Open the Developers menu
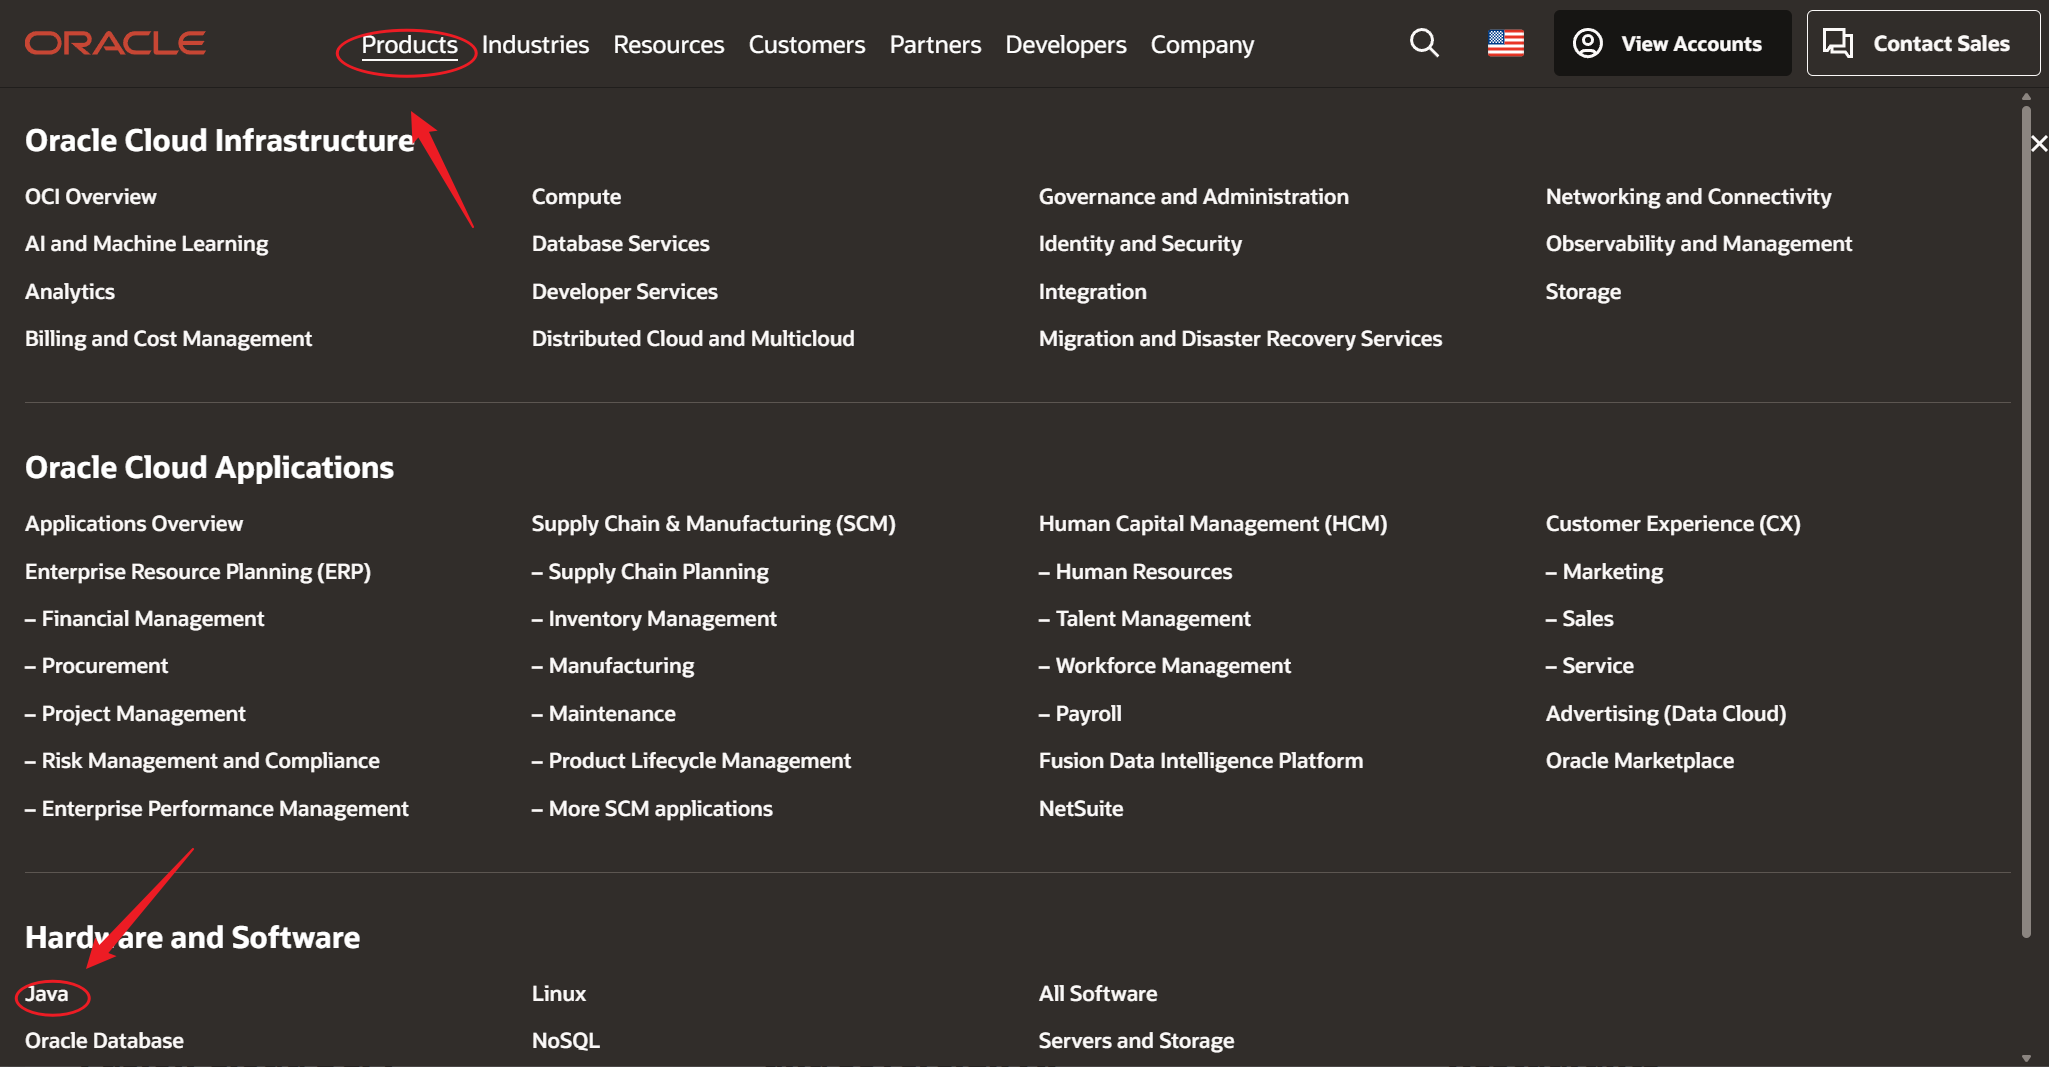Viewport: 2049px width, 1067px height. (1066, 45)
